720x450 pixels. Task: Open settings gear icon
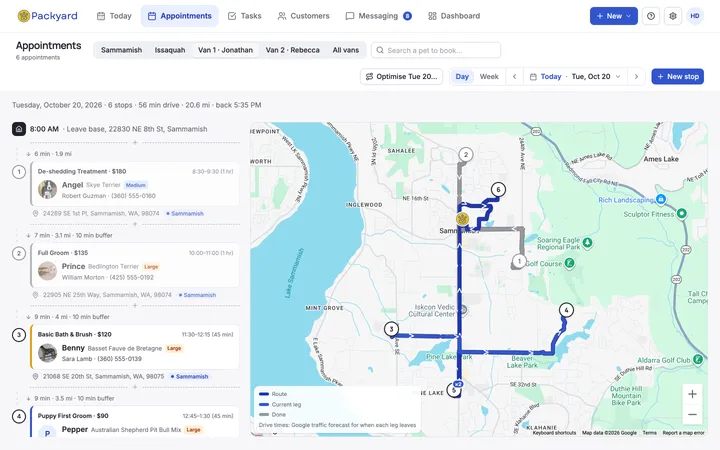click(673, 16)
